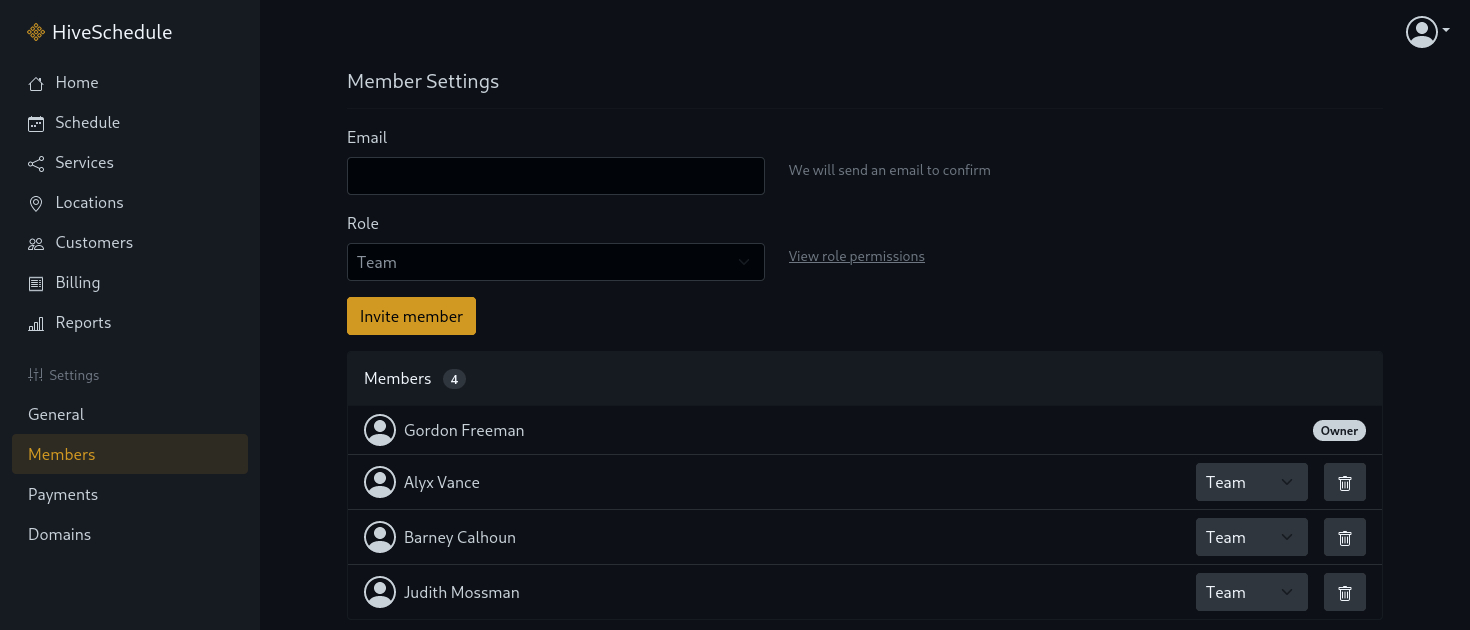Click the 'We will send an email to confirm' hint
The image size is (1470, 630).
(x=890, y=170)
